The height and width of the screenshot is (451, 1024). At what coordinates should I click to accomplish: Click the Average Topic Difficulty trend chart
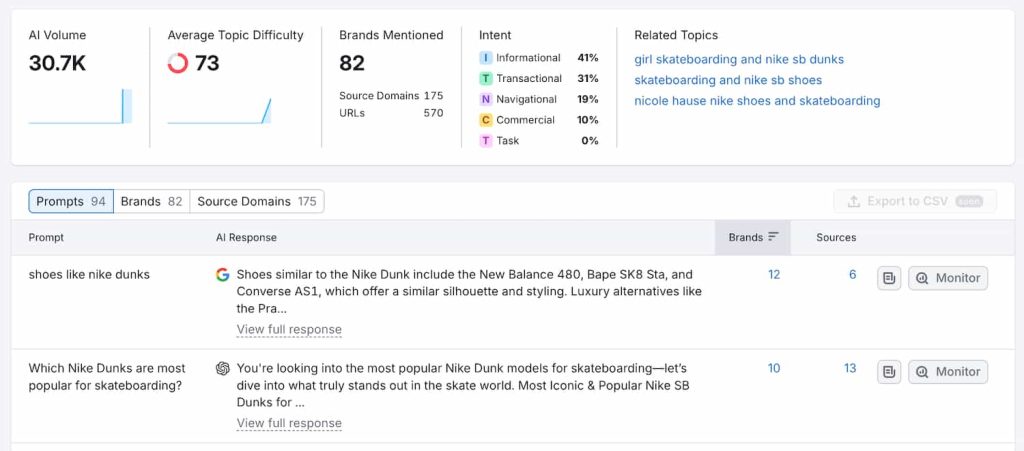tap(219, 110)
